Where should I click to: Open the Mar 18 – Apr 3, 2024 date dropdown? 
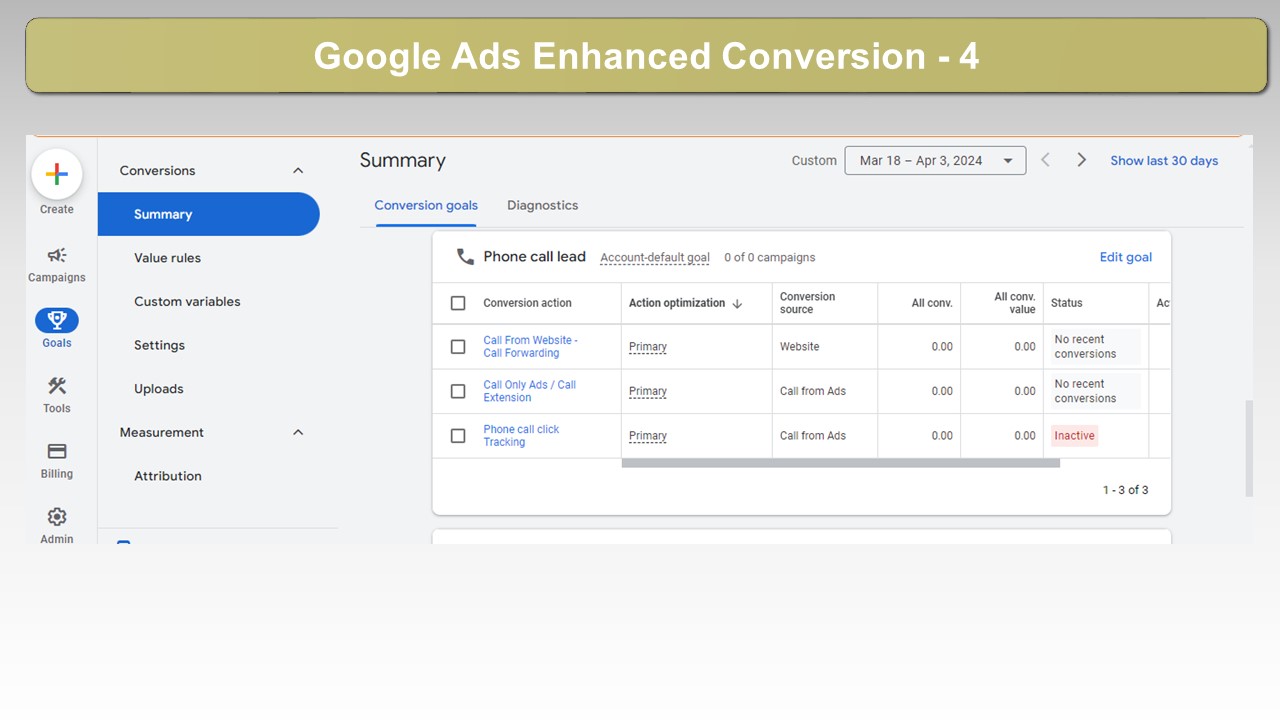coord(935,160)
